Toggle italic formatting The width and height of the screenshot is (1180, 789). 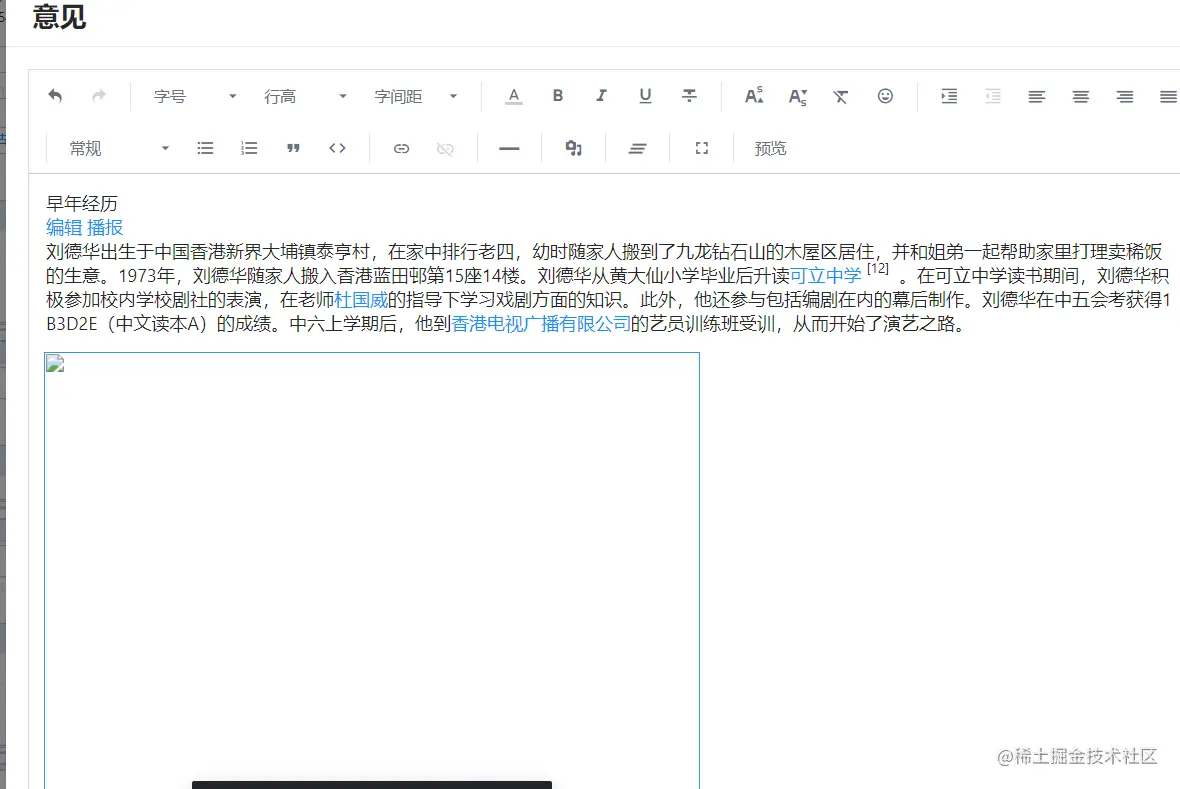coord(601,96)
